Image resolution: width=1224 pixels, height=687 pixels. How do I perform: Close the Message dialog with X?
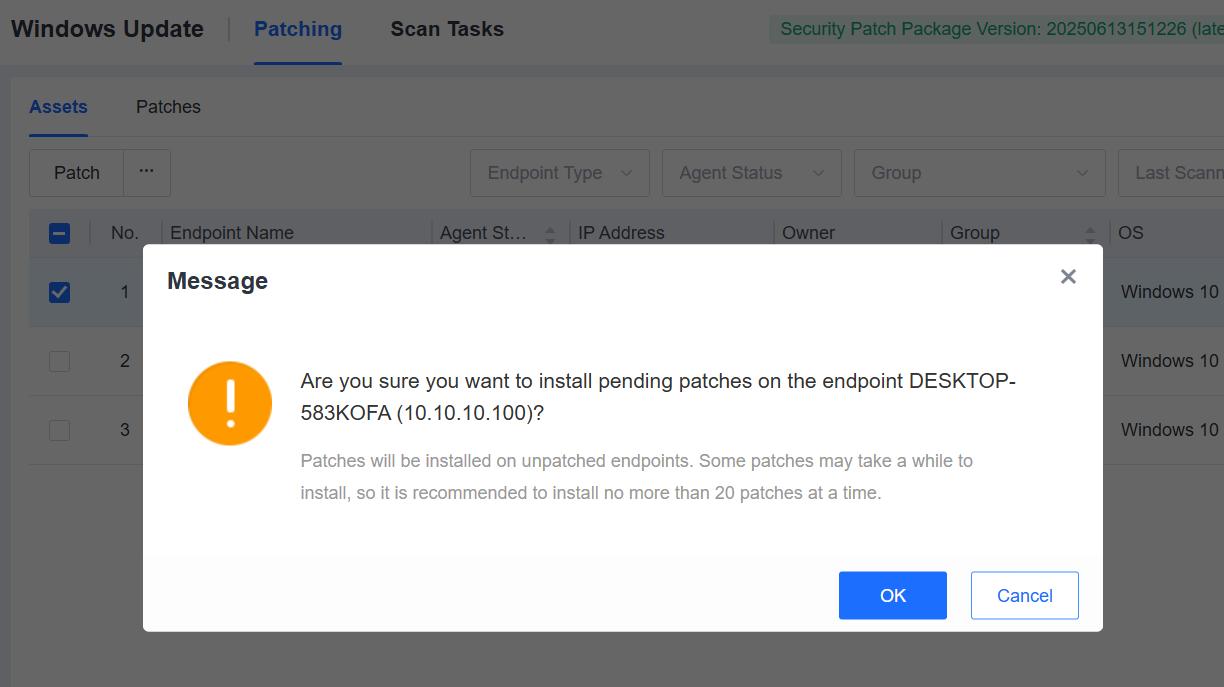(1068, 277)
